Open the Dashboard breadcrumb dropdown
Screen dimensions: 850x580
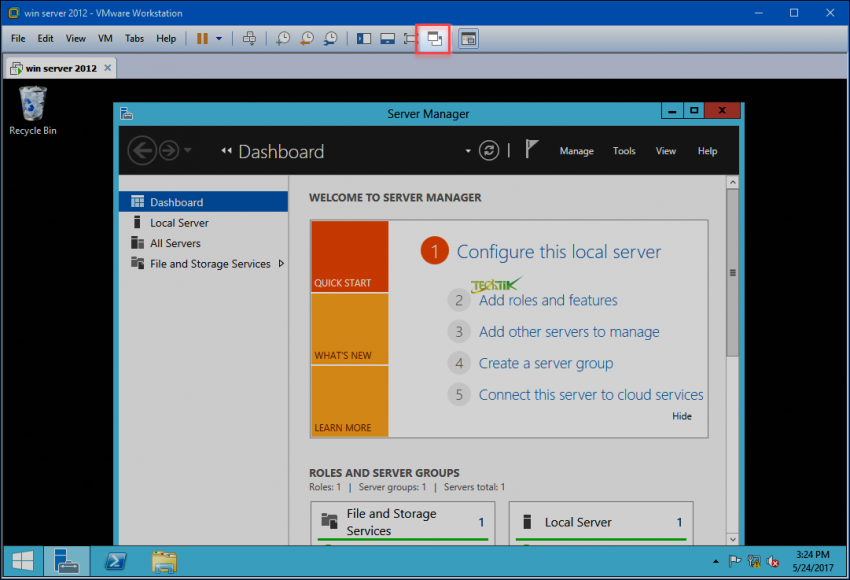466,150
